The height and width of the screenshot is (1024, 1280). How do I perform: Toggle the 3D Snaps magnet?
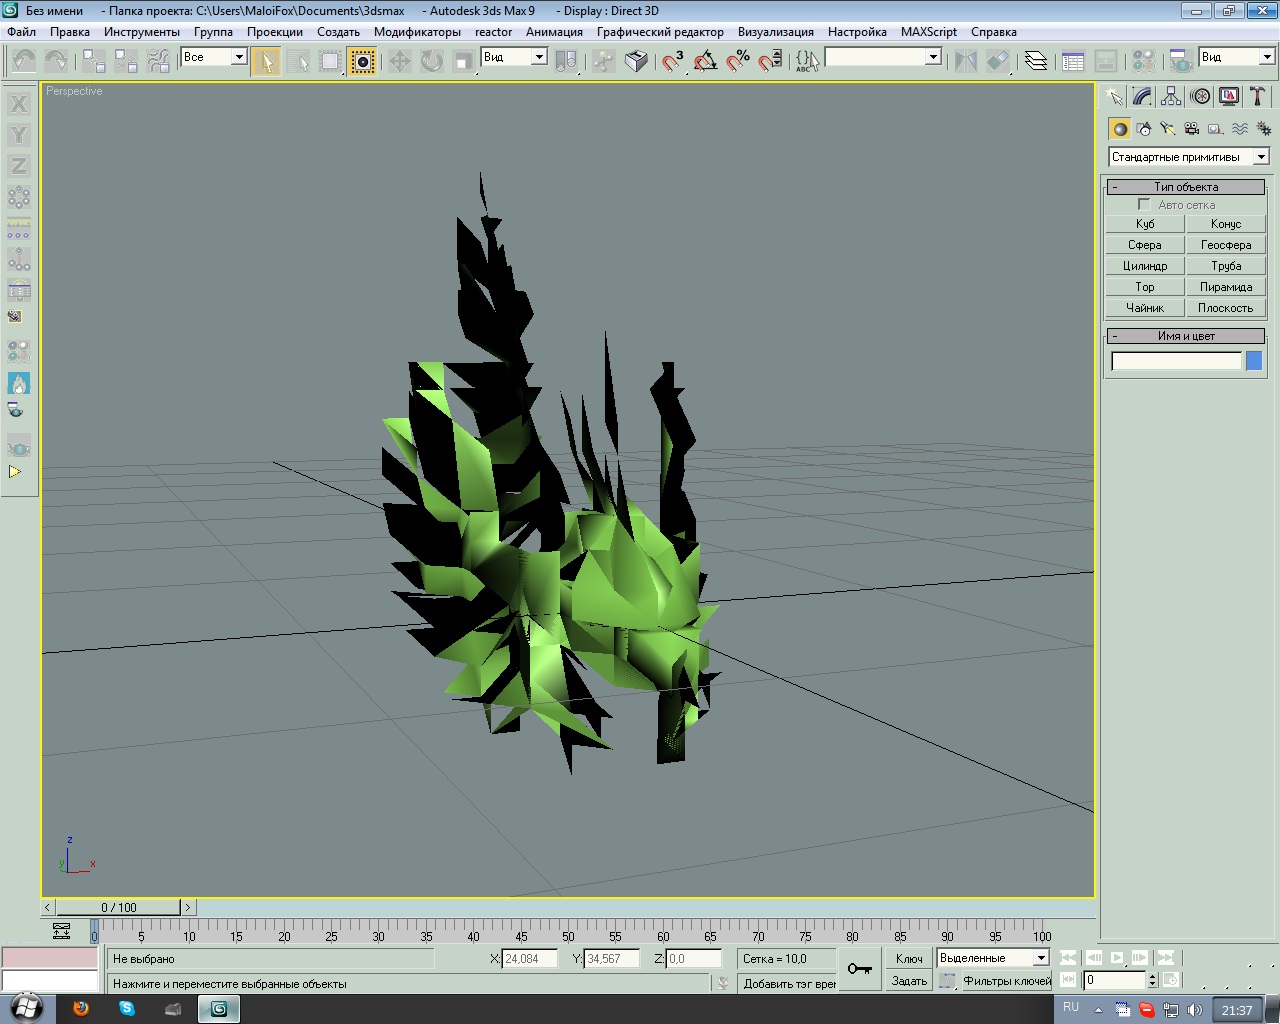tap(673, 61)
